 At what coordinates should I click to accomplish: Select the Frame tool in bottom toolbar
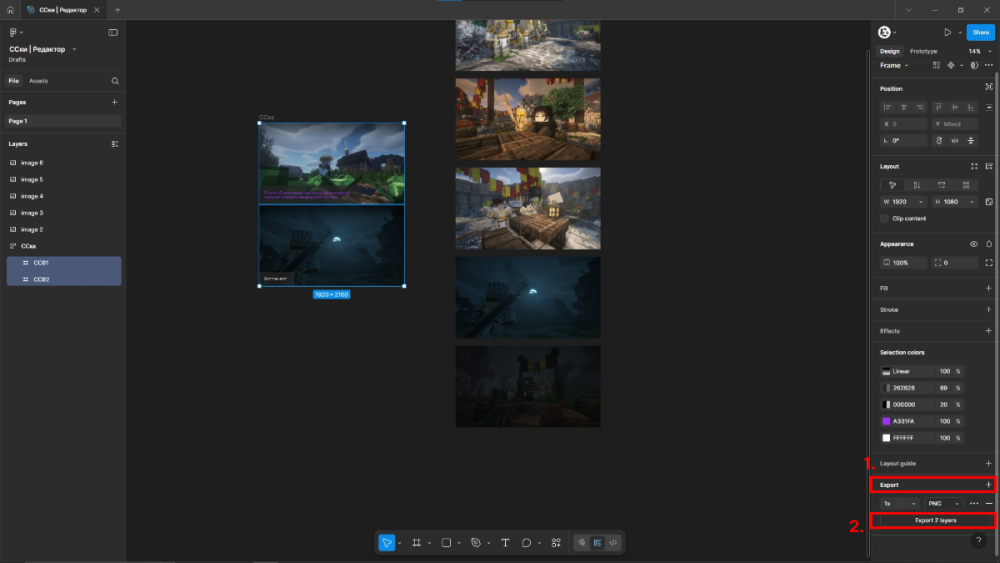pos(416,542)
